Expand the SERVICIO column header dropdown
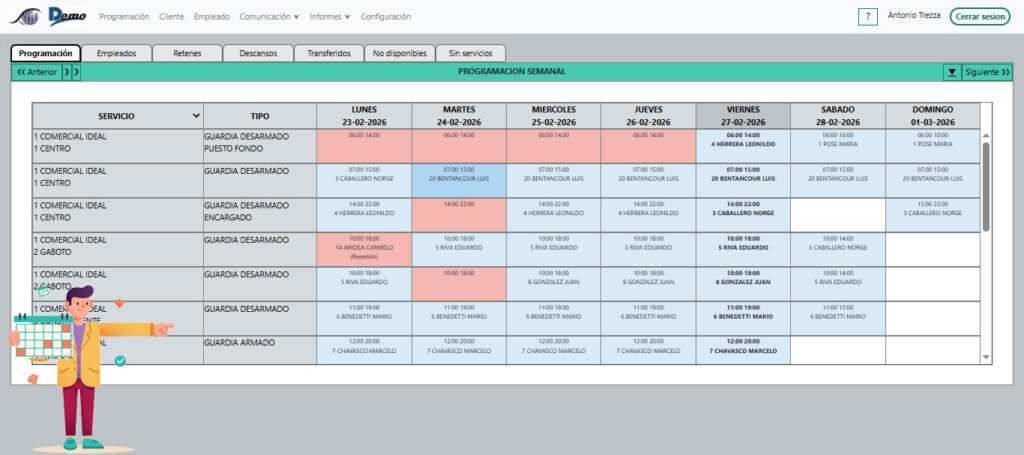1024x455 pixels. [x=195, y=116]
